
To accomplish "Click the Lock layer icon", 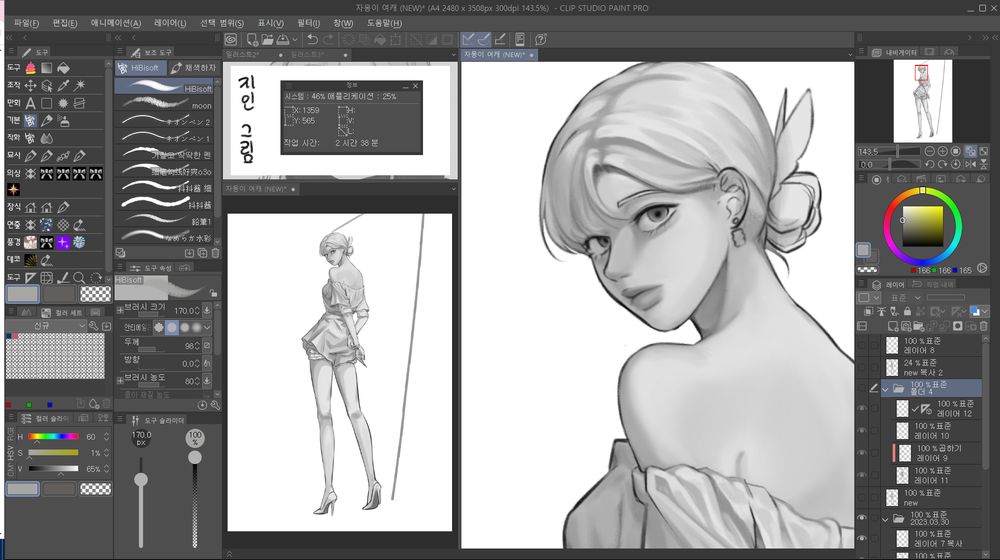I will tap(907, 311).
